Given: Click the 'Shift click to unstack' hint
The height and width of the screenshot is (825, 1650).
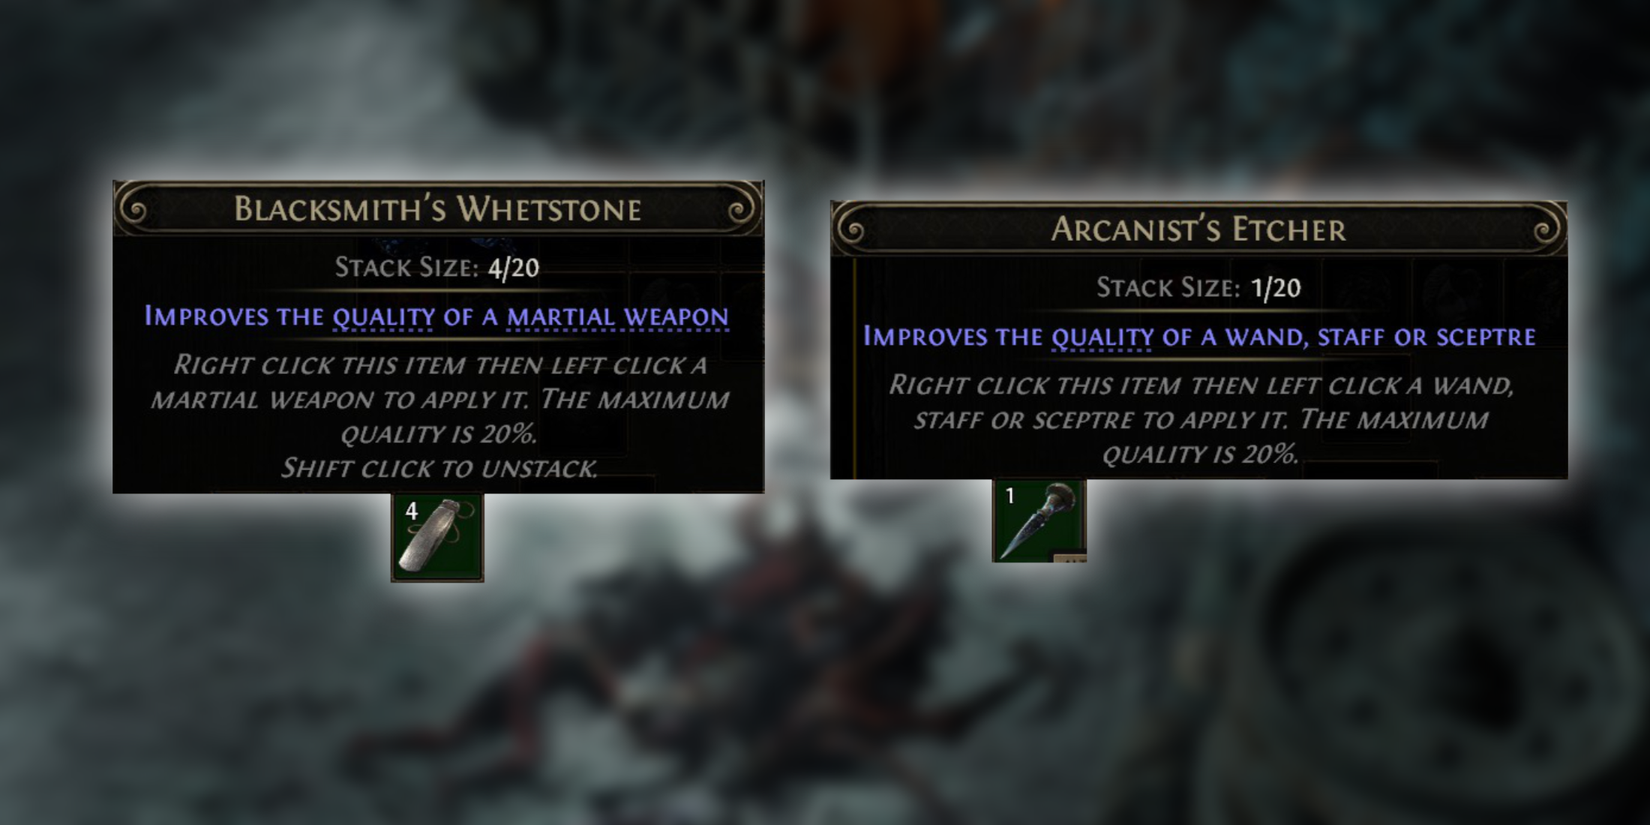Looking at the screenshot, I should click(439, 468).
